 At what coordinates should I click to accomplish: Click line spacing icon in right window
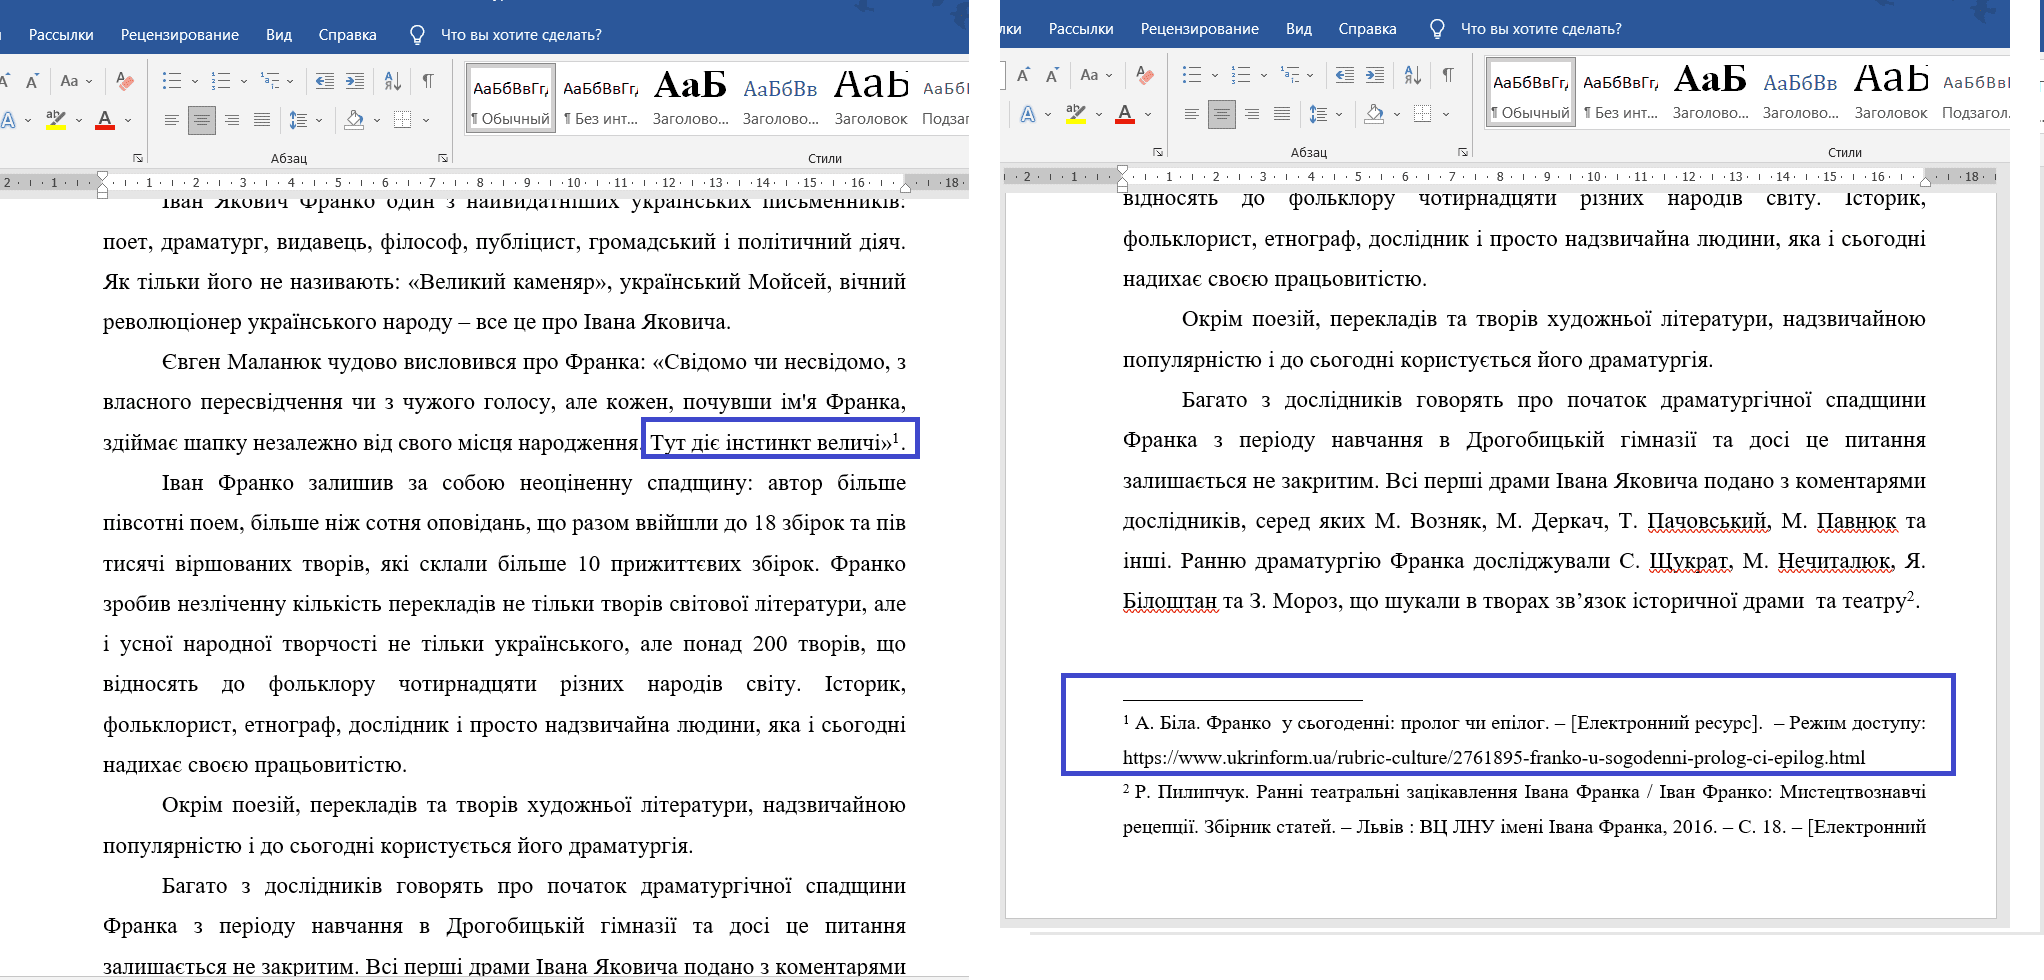click(1318, 115)
